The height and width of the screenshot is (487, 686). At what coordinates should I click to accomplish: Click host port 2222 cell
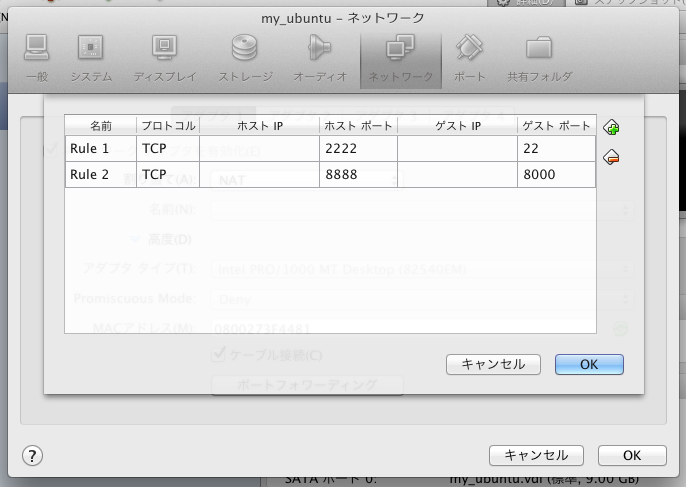click(x=358, y=149)
